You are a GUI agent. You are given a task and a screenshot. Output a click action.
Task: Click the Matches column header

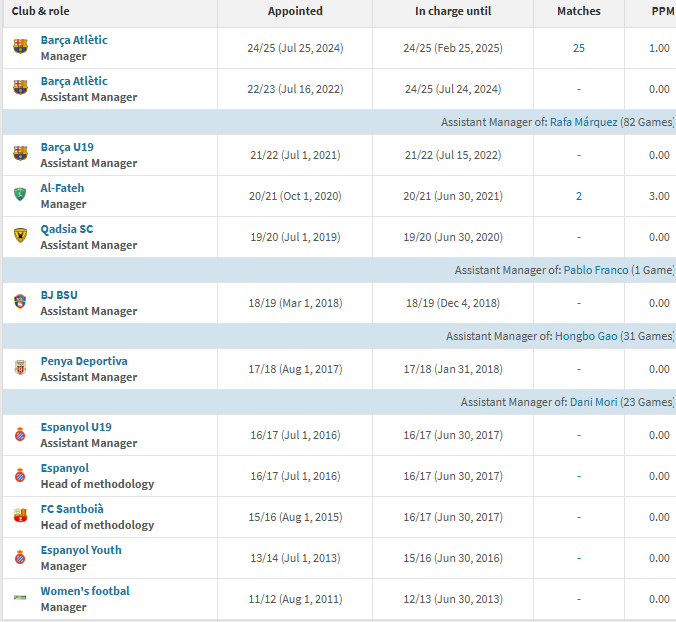coord(579,11)
